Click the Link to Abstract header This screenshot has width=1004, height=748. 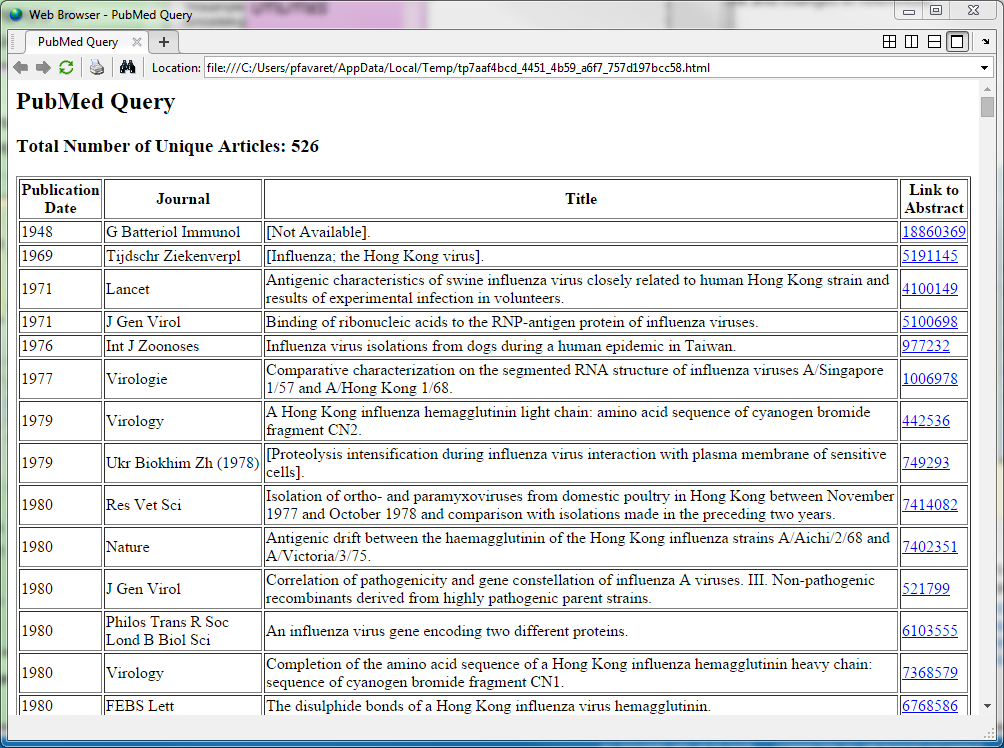pos(934,199)
